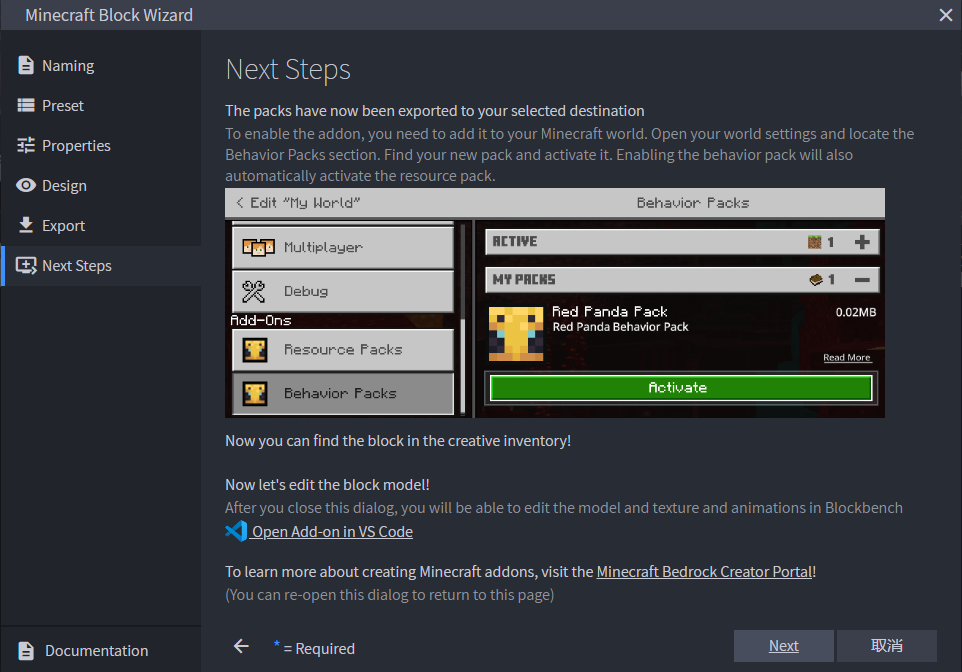Click the Design eye icon
The height and width of the screenshot is (672, 962).
(26, 185)
